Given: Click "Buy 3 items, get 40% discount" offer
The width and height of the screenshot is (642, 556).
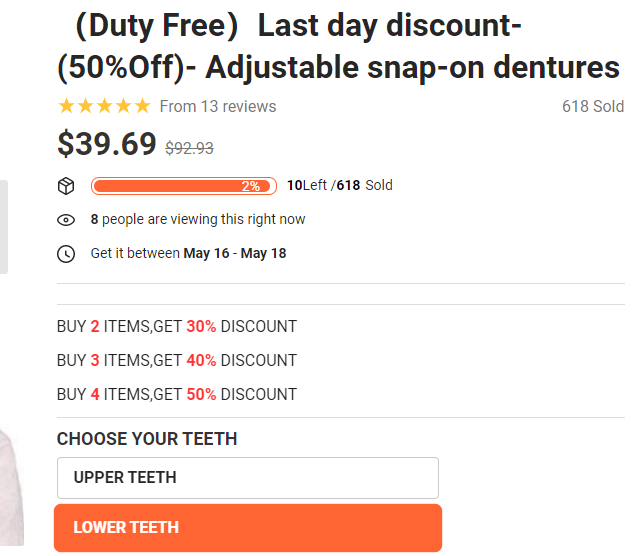Looking at the screenshot, I should (177, 360).
